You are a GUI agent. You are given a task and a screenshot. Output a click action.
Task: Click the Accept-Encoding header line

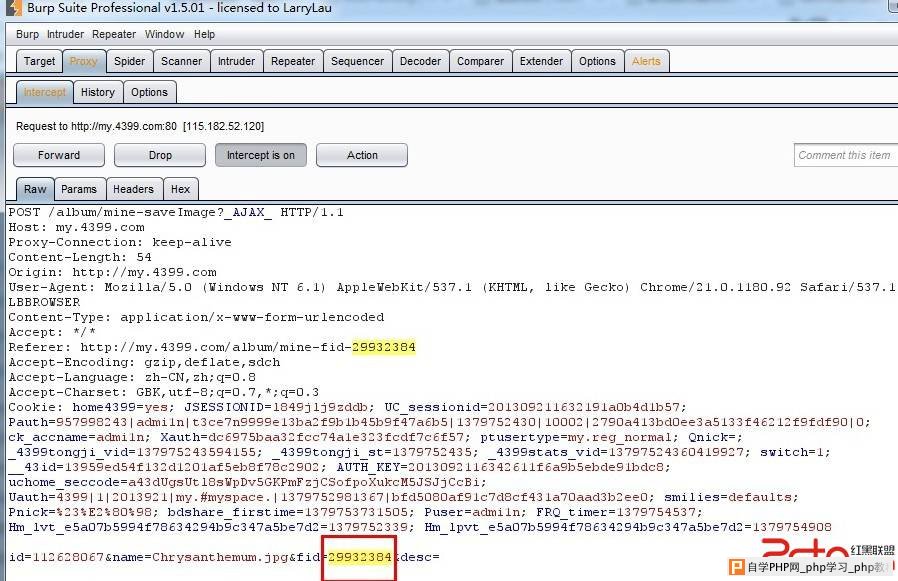[x=144, y=362]
